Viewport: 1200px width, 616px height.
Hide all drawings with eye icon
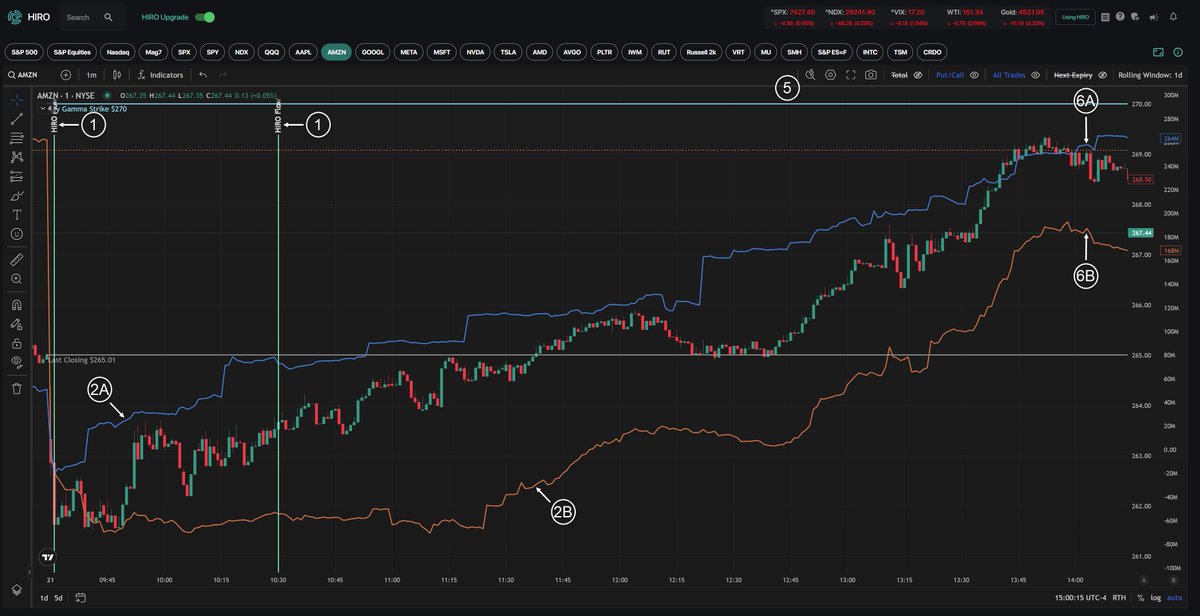[x=17, y=361]
